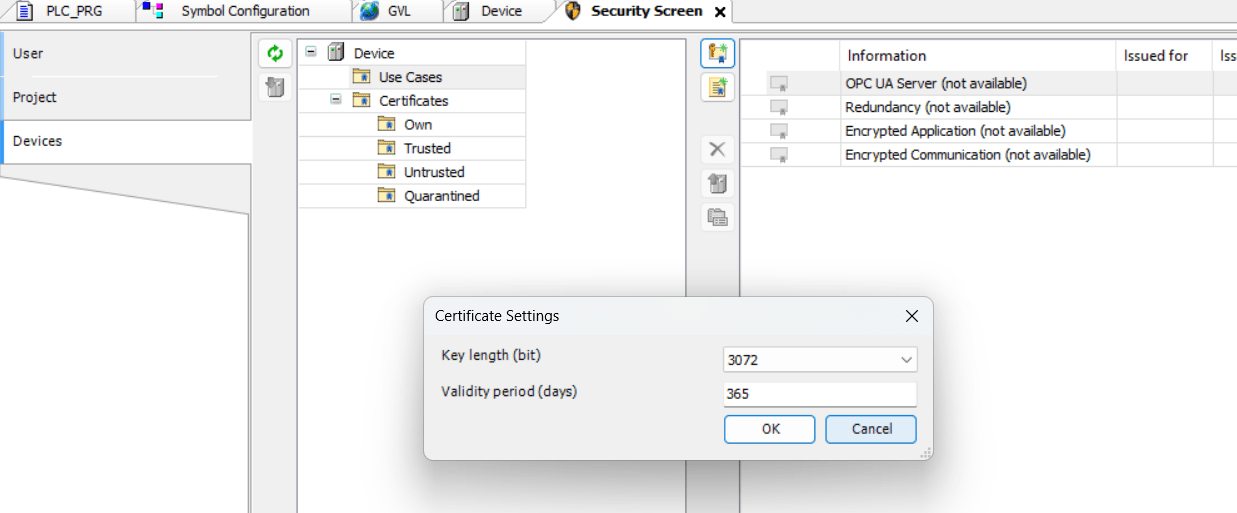Screen dimensions: 1237x513
Task: Cancel the Certificate Settings dialog
Action: tap(871, 429)
